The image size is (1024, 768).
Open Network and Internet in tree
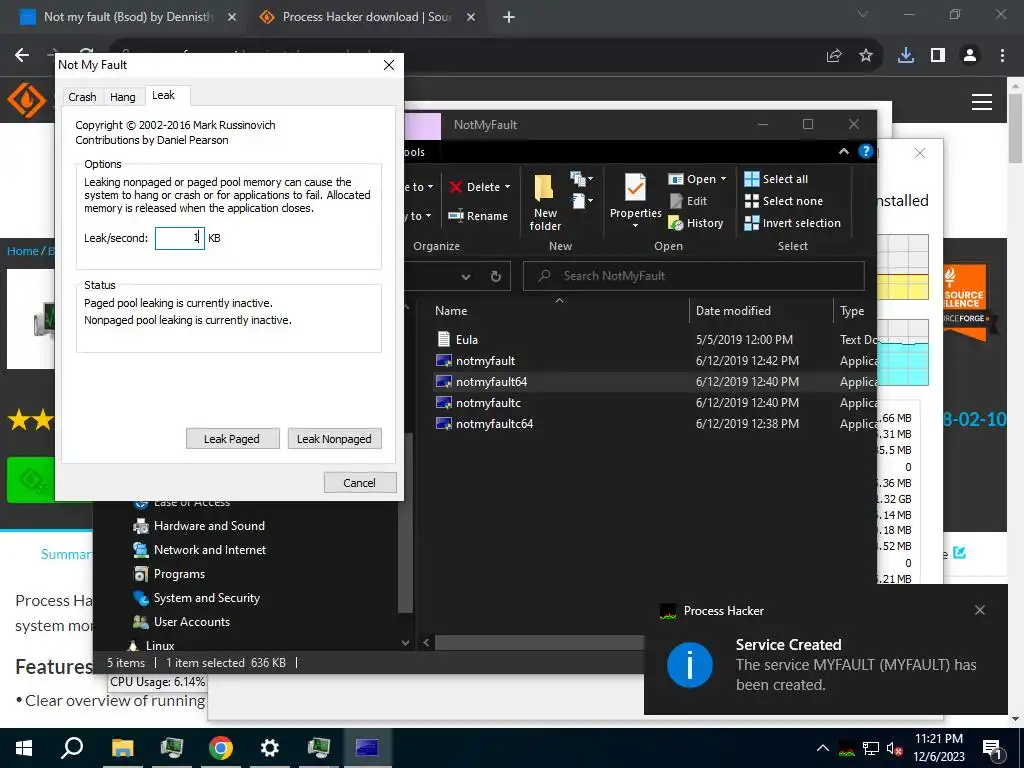(199, 550)
